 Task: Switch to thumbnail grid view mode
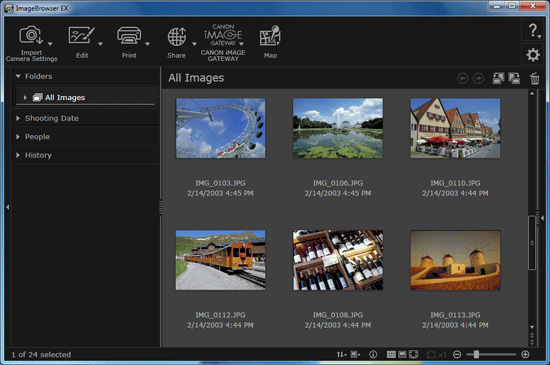pos(391,354)
